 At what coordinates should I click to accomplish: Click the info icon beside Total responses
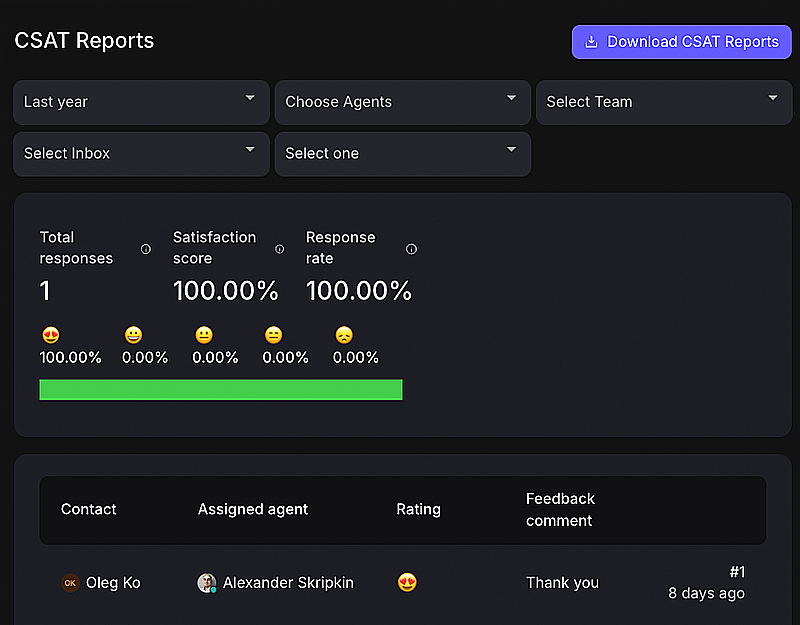(146, 249)
